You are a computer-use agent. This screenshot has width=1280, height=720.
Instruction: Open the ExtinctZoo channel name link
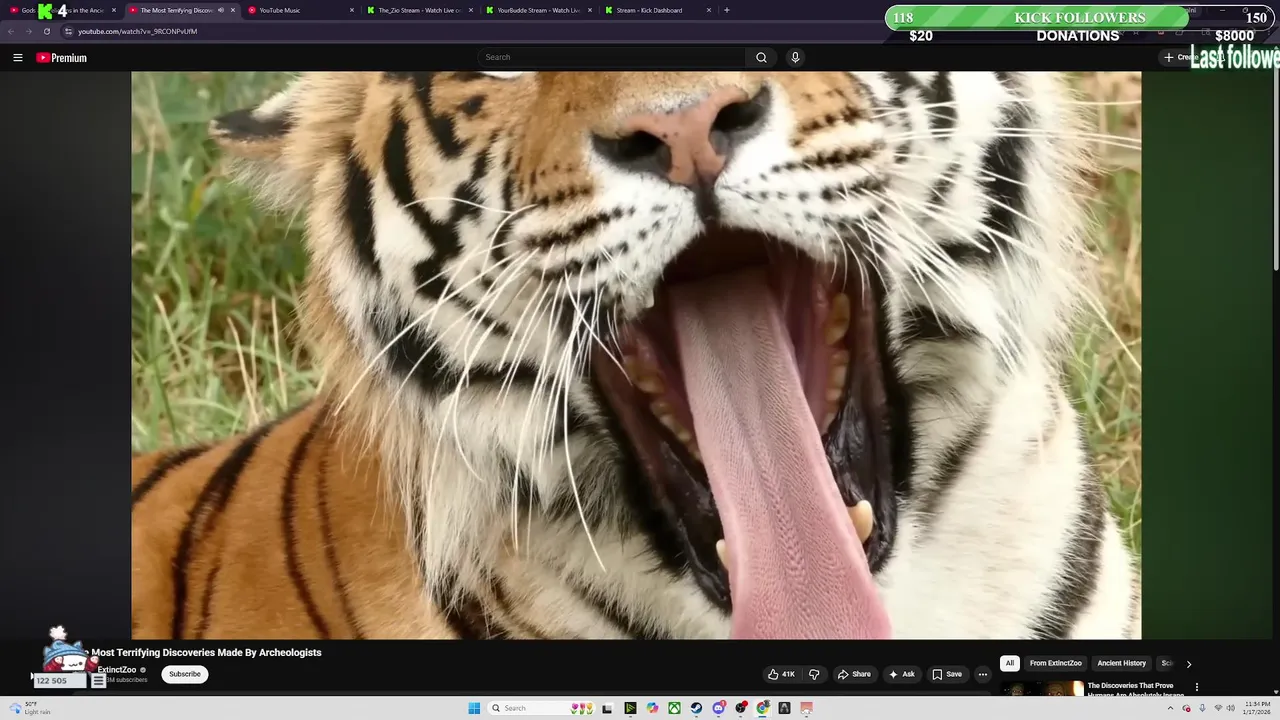point(117,670)
